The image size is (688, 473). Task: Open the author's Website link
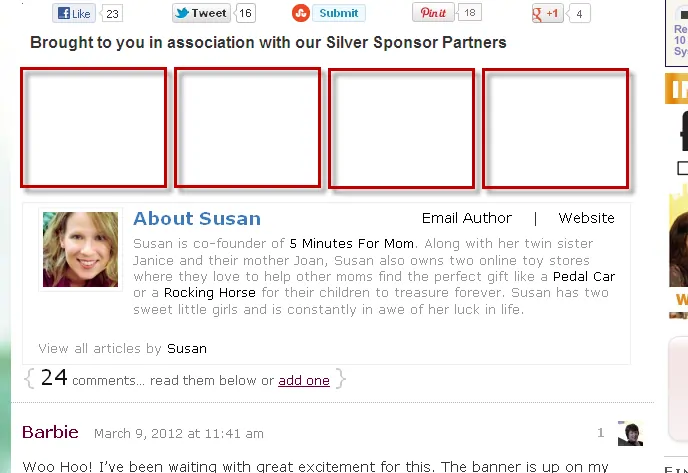point(586,218)
